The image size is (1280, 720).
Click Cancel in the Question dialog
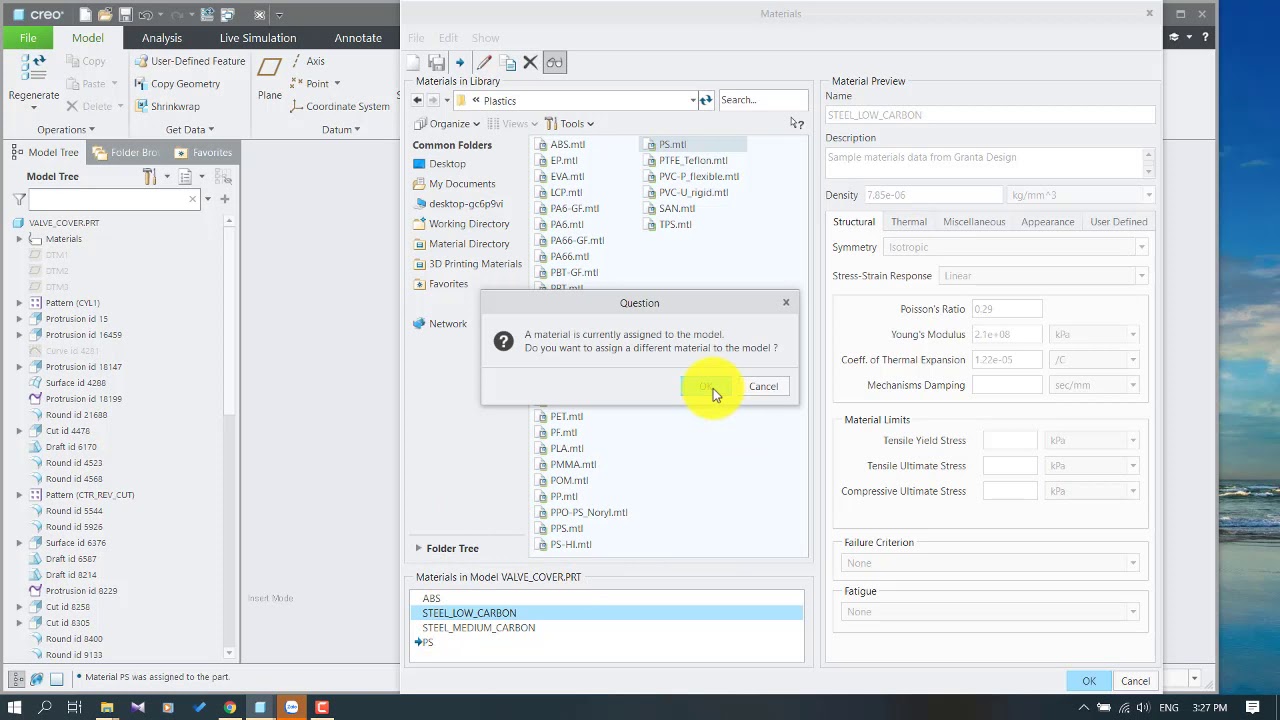(763, 387)
